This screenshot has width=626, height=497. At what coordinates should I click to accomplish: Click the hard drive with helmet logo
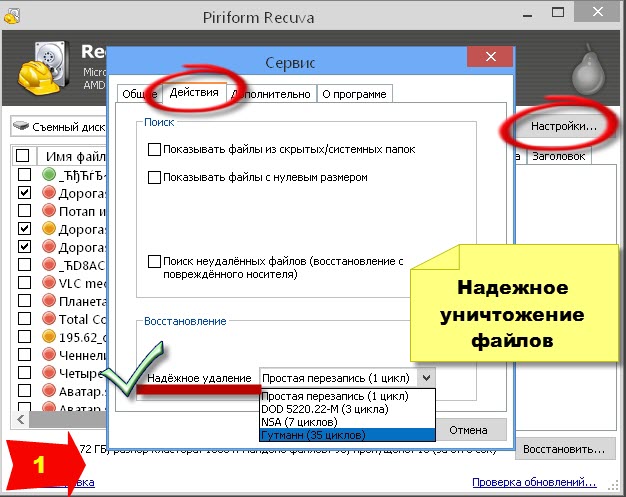44,67
